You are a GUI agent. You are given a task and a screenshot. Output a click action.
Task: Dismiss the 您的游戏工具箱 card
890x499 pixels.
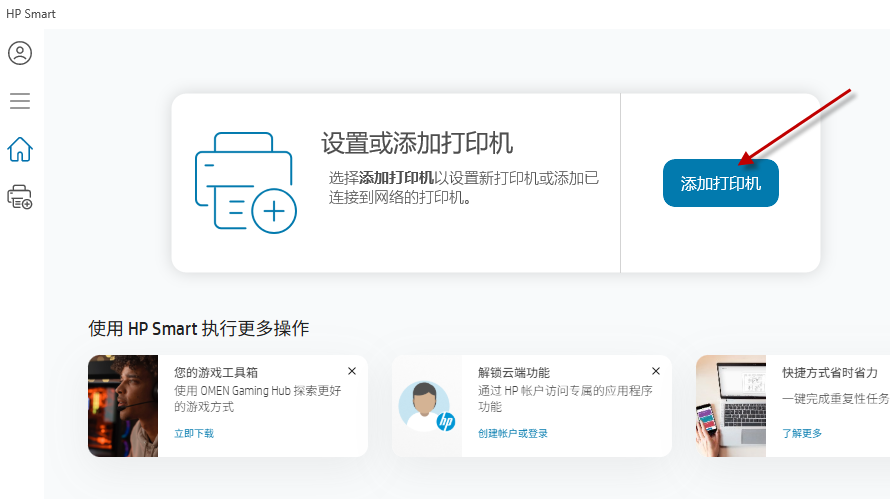tap(352, 371)
